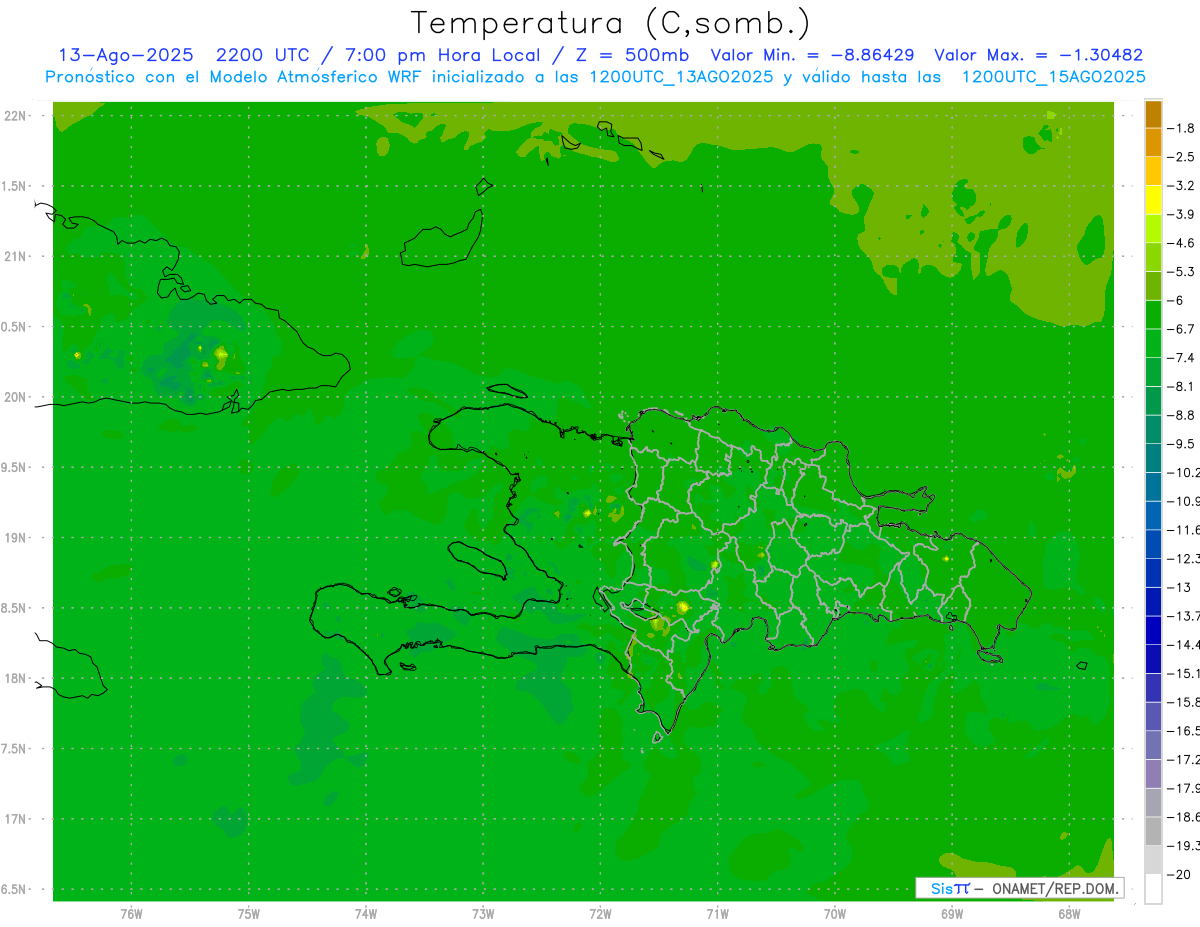The width and height of the screenshot is (1200, 927).
Task: Click the white swatch below -20
Action: 1153,889
